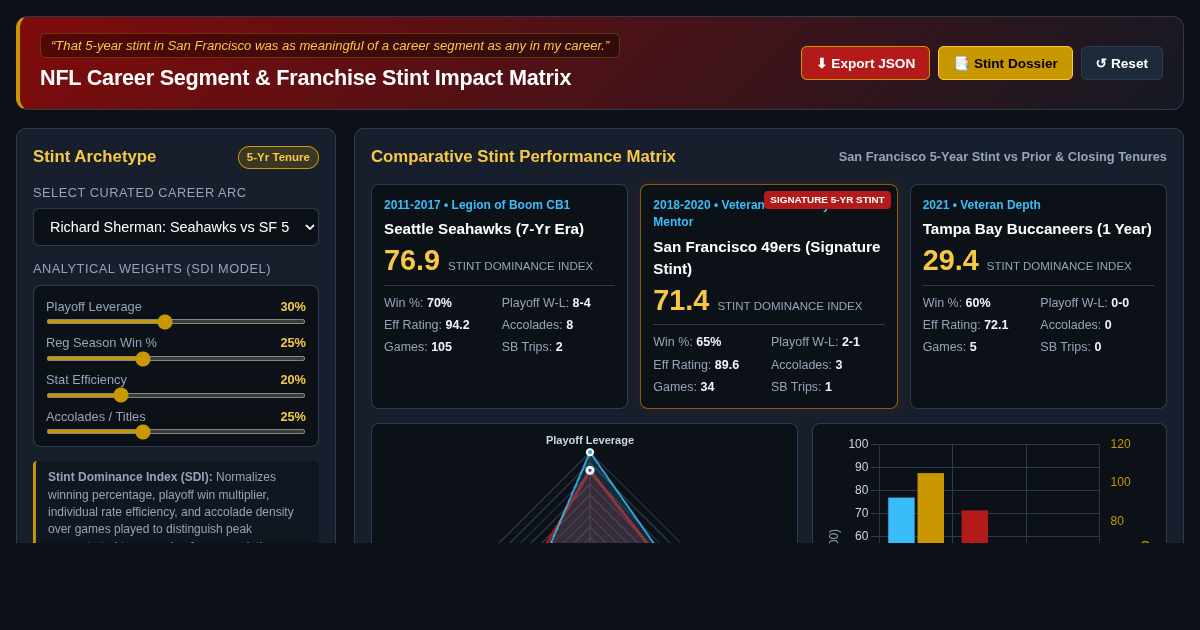This screenshot has width=1200, height=630.
Task: Click the gold bar in the bar chart
Action: point(931,508)
